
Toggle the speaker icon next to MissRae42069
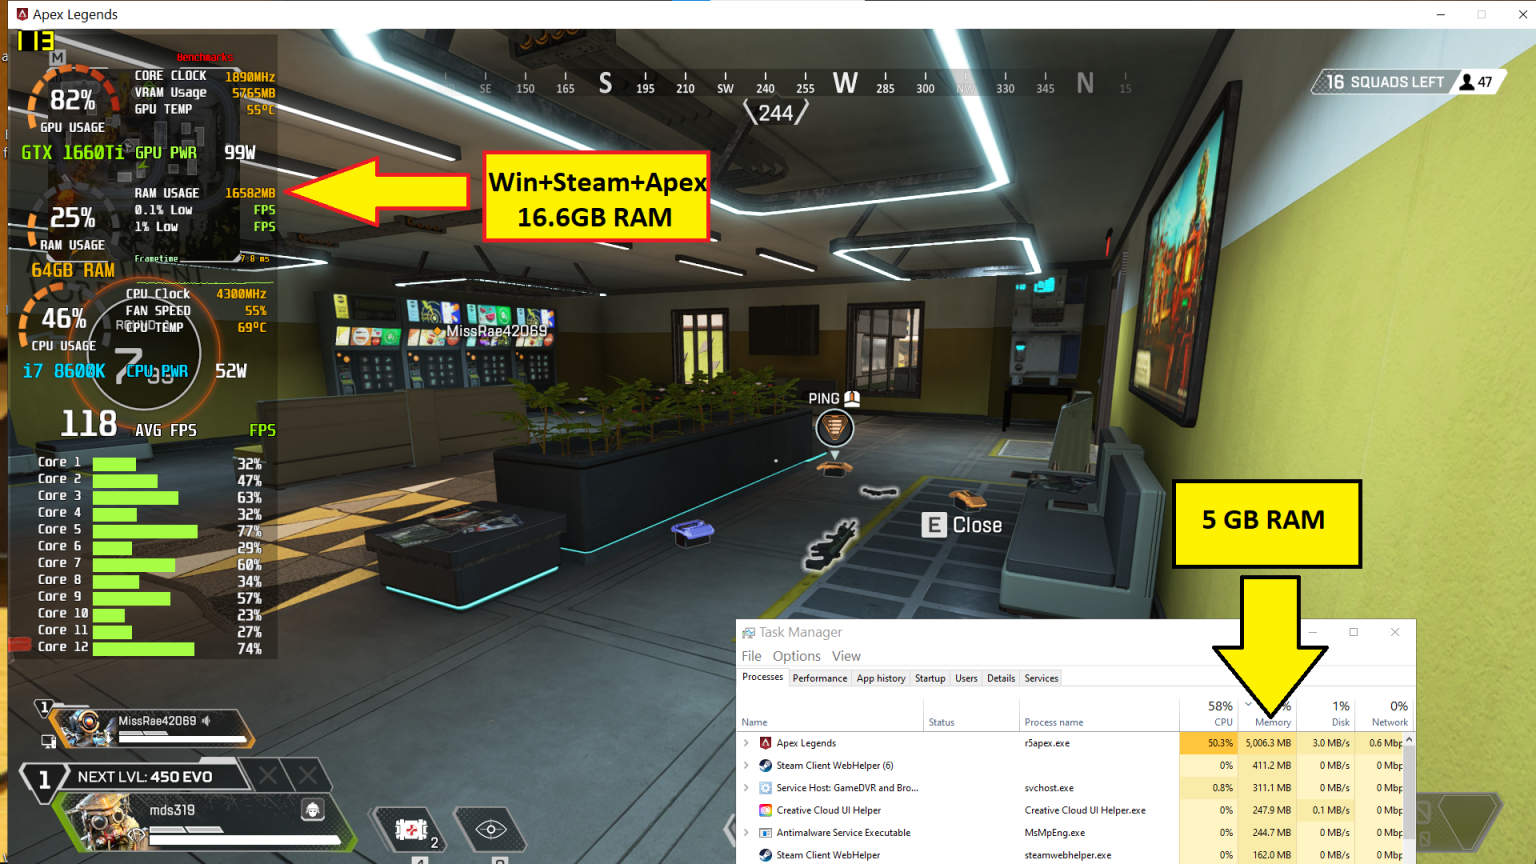tap(207, 720)
